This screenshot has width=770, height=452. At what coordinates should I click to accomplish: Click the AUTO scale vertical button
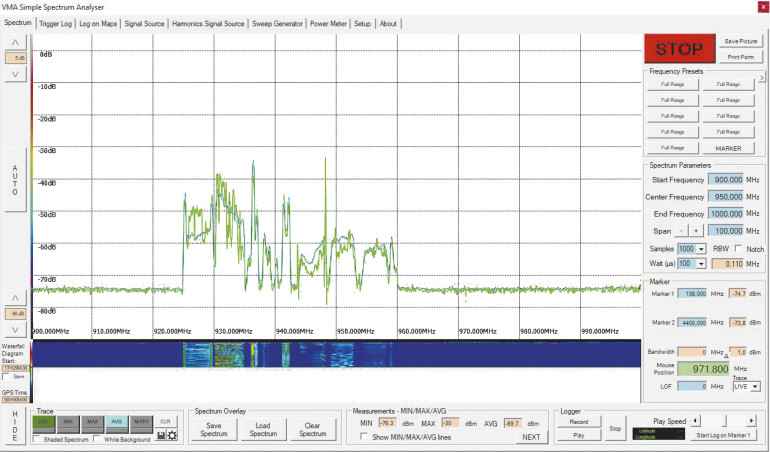click(x=15, y=182)
